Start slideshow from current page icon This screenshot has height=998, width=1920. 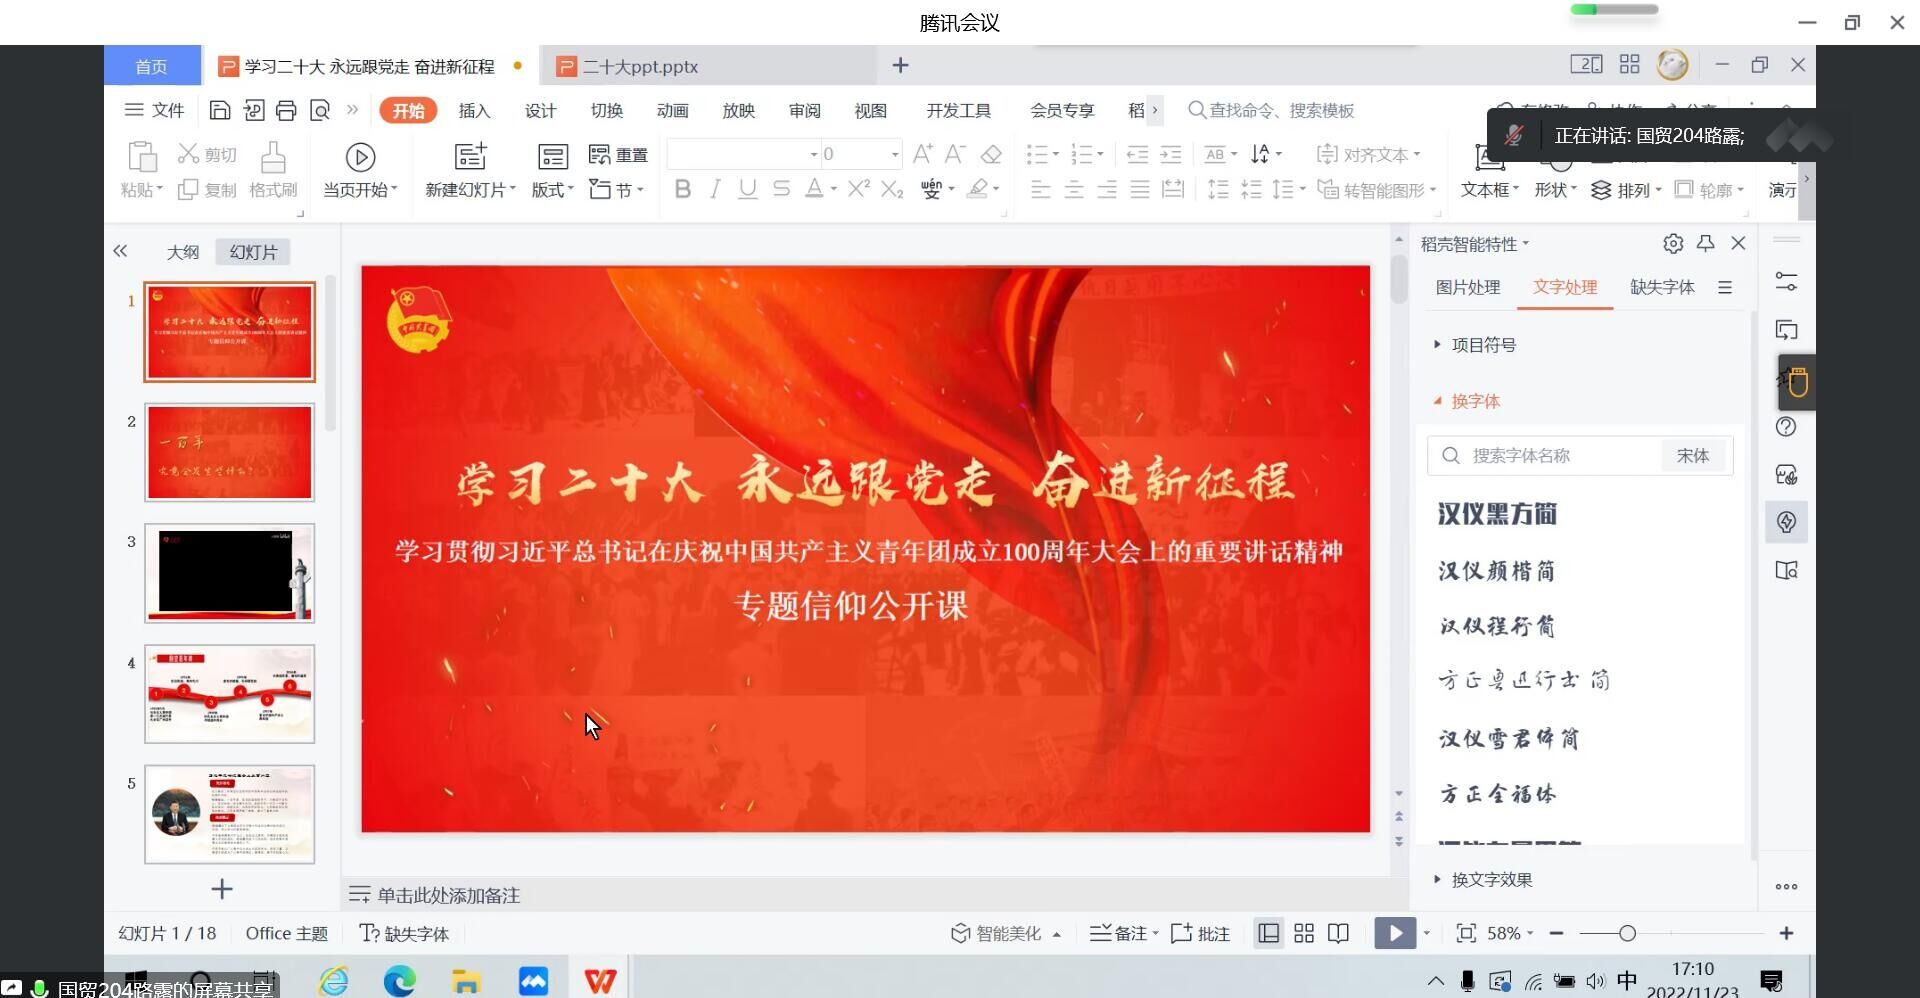[360, 157]
